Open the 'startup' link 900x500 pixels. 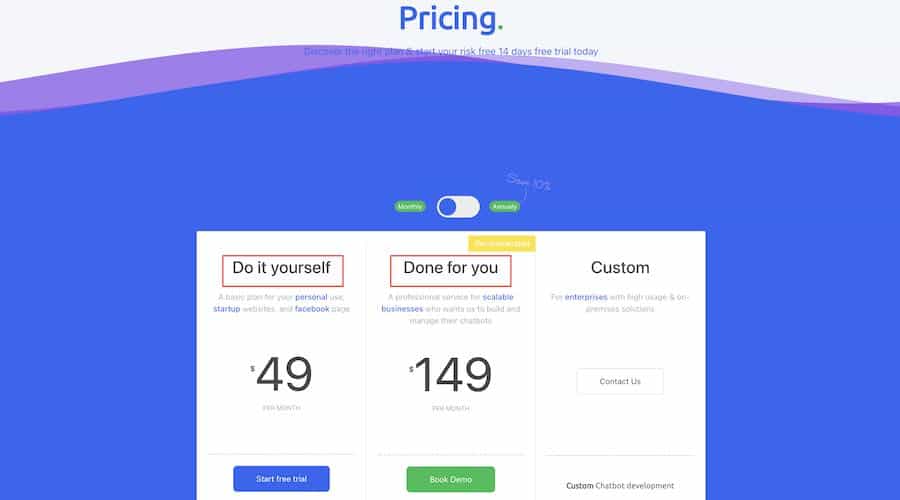coord(227,309)
